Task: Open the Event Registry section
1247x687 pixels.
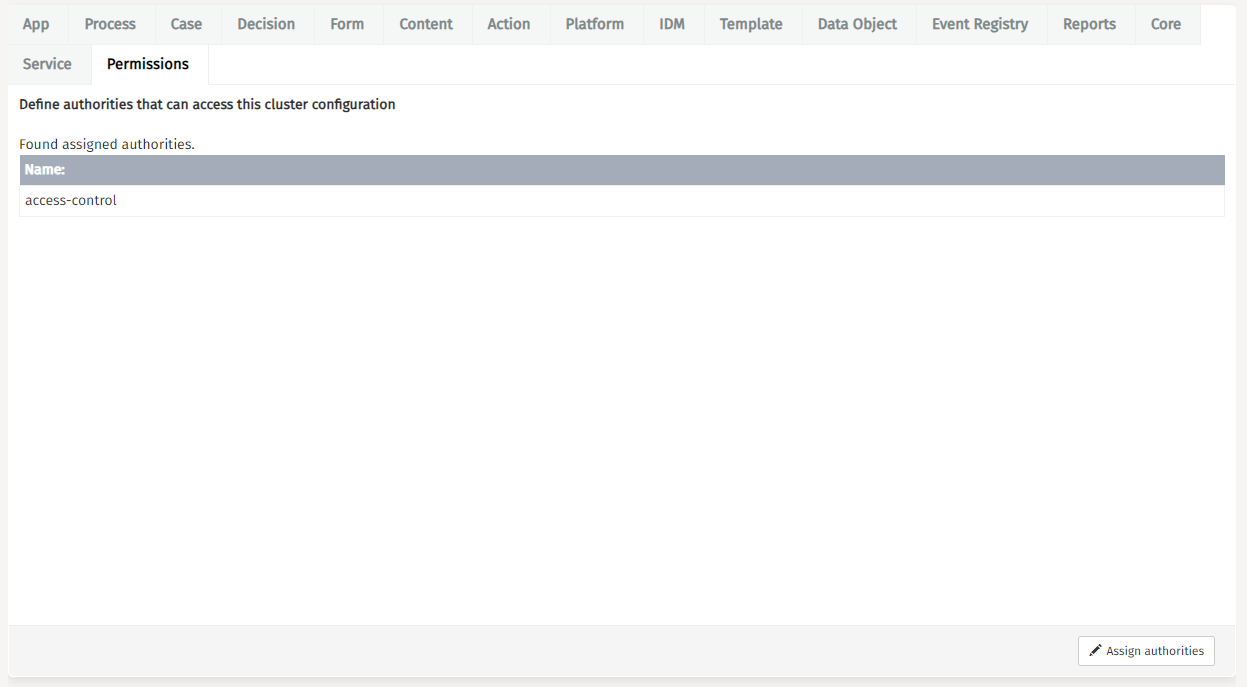Action: click(x=980, y=23)
